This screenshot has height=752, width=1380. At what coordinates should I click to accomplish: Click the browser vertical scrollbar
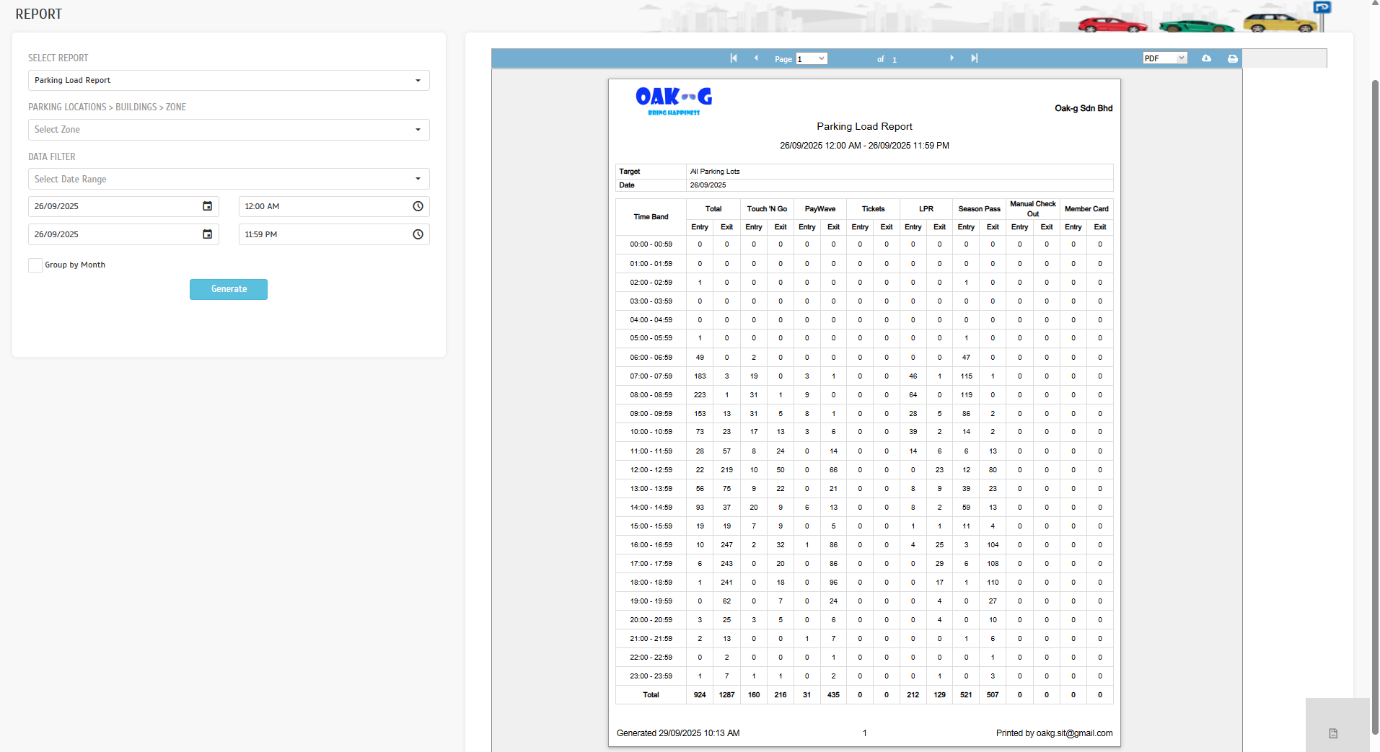click(1374, 300)
